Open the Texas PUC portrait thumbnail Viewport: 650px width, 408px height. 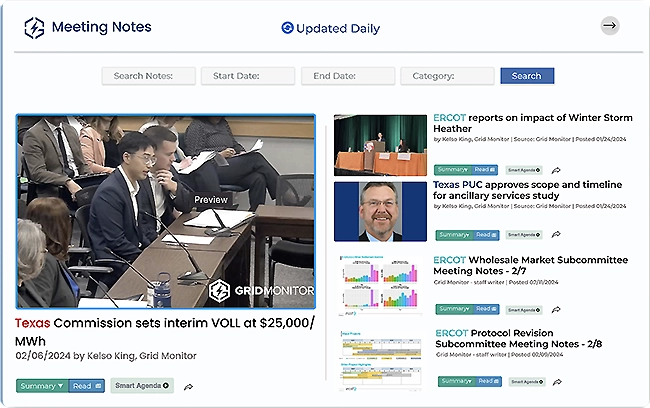(380, 211)
